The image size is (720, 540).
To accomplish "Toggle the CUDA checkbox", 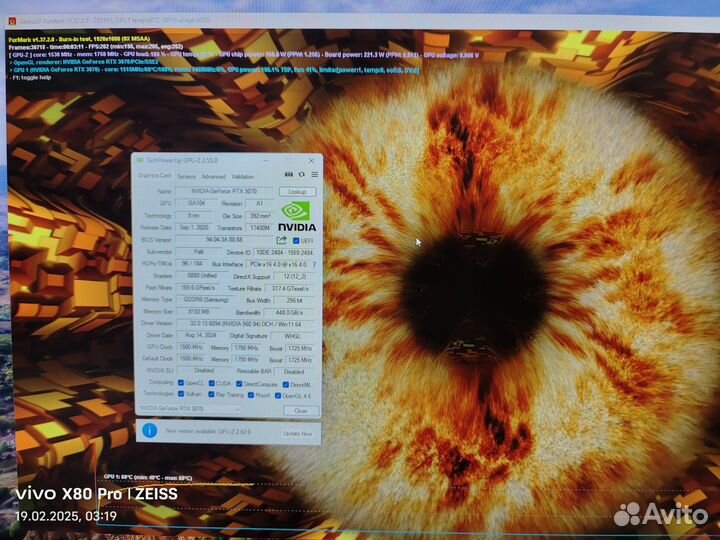I will click(212, 383).
